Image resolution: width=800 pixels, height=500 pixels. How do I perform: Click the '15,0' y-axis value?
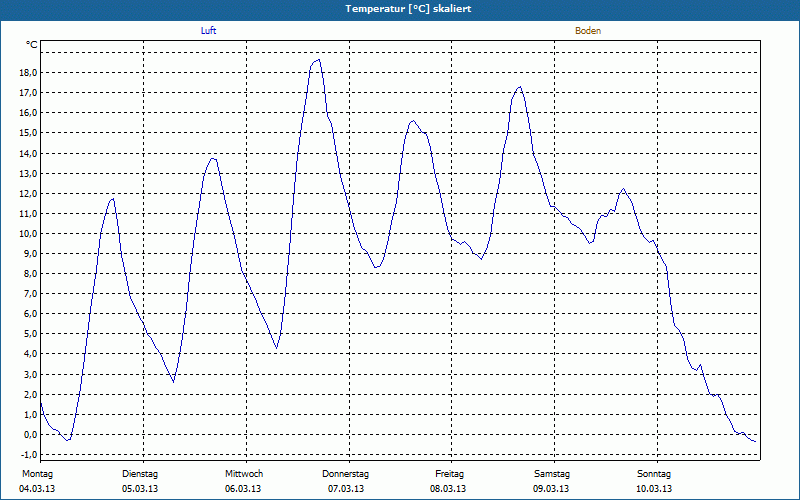[x=28, y=133]
